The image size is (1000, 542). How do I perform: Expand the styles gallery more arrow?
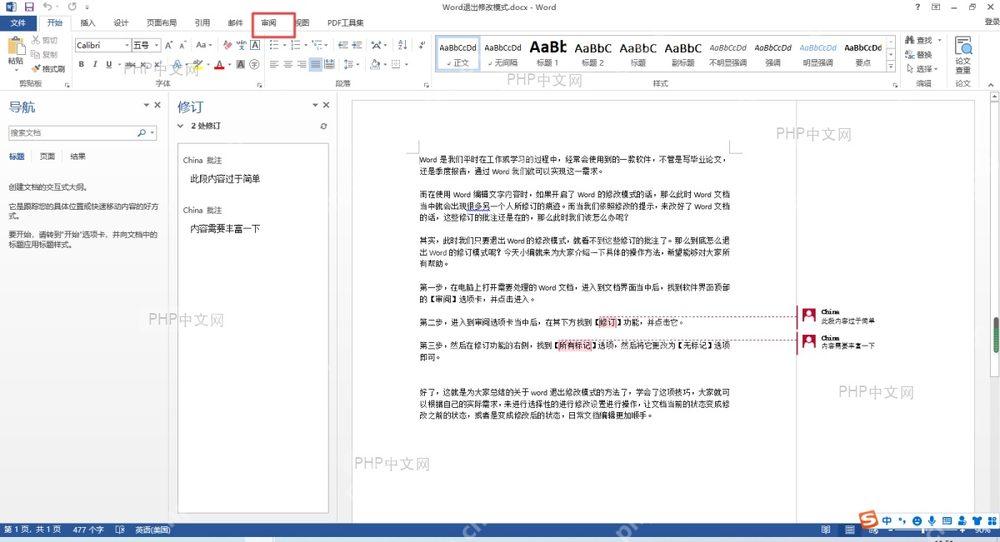[891, 68]
